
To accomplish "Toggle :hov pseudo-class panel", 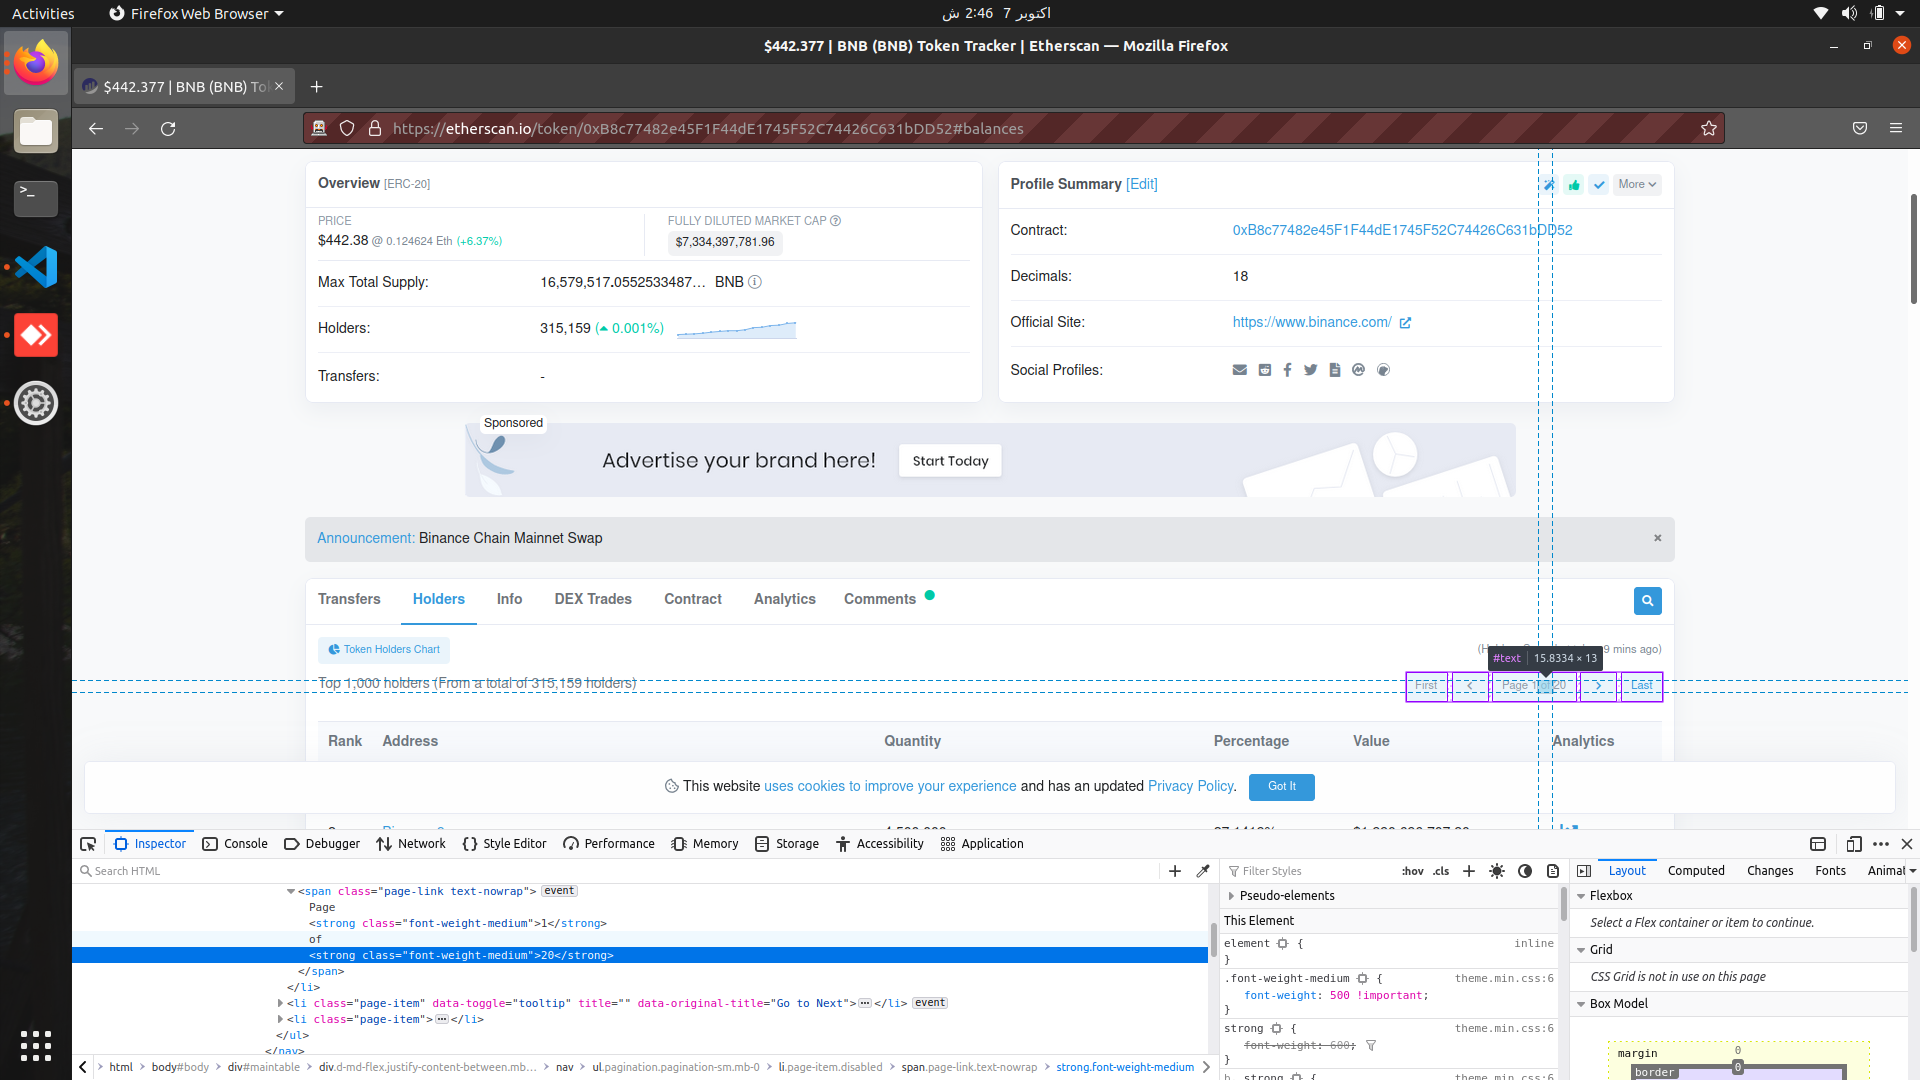I will point(1413,871).
